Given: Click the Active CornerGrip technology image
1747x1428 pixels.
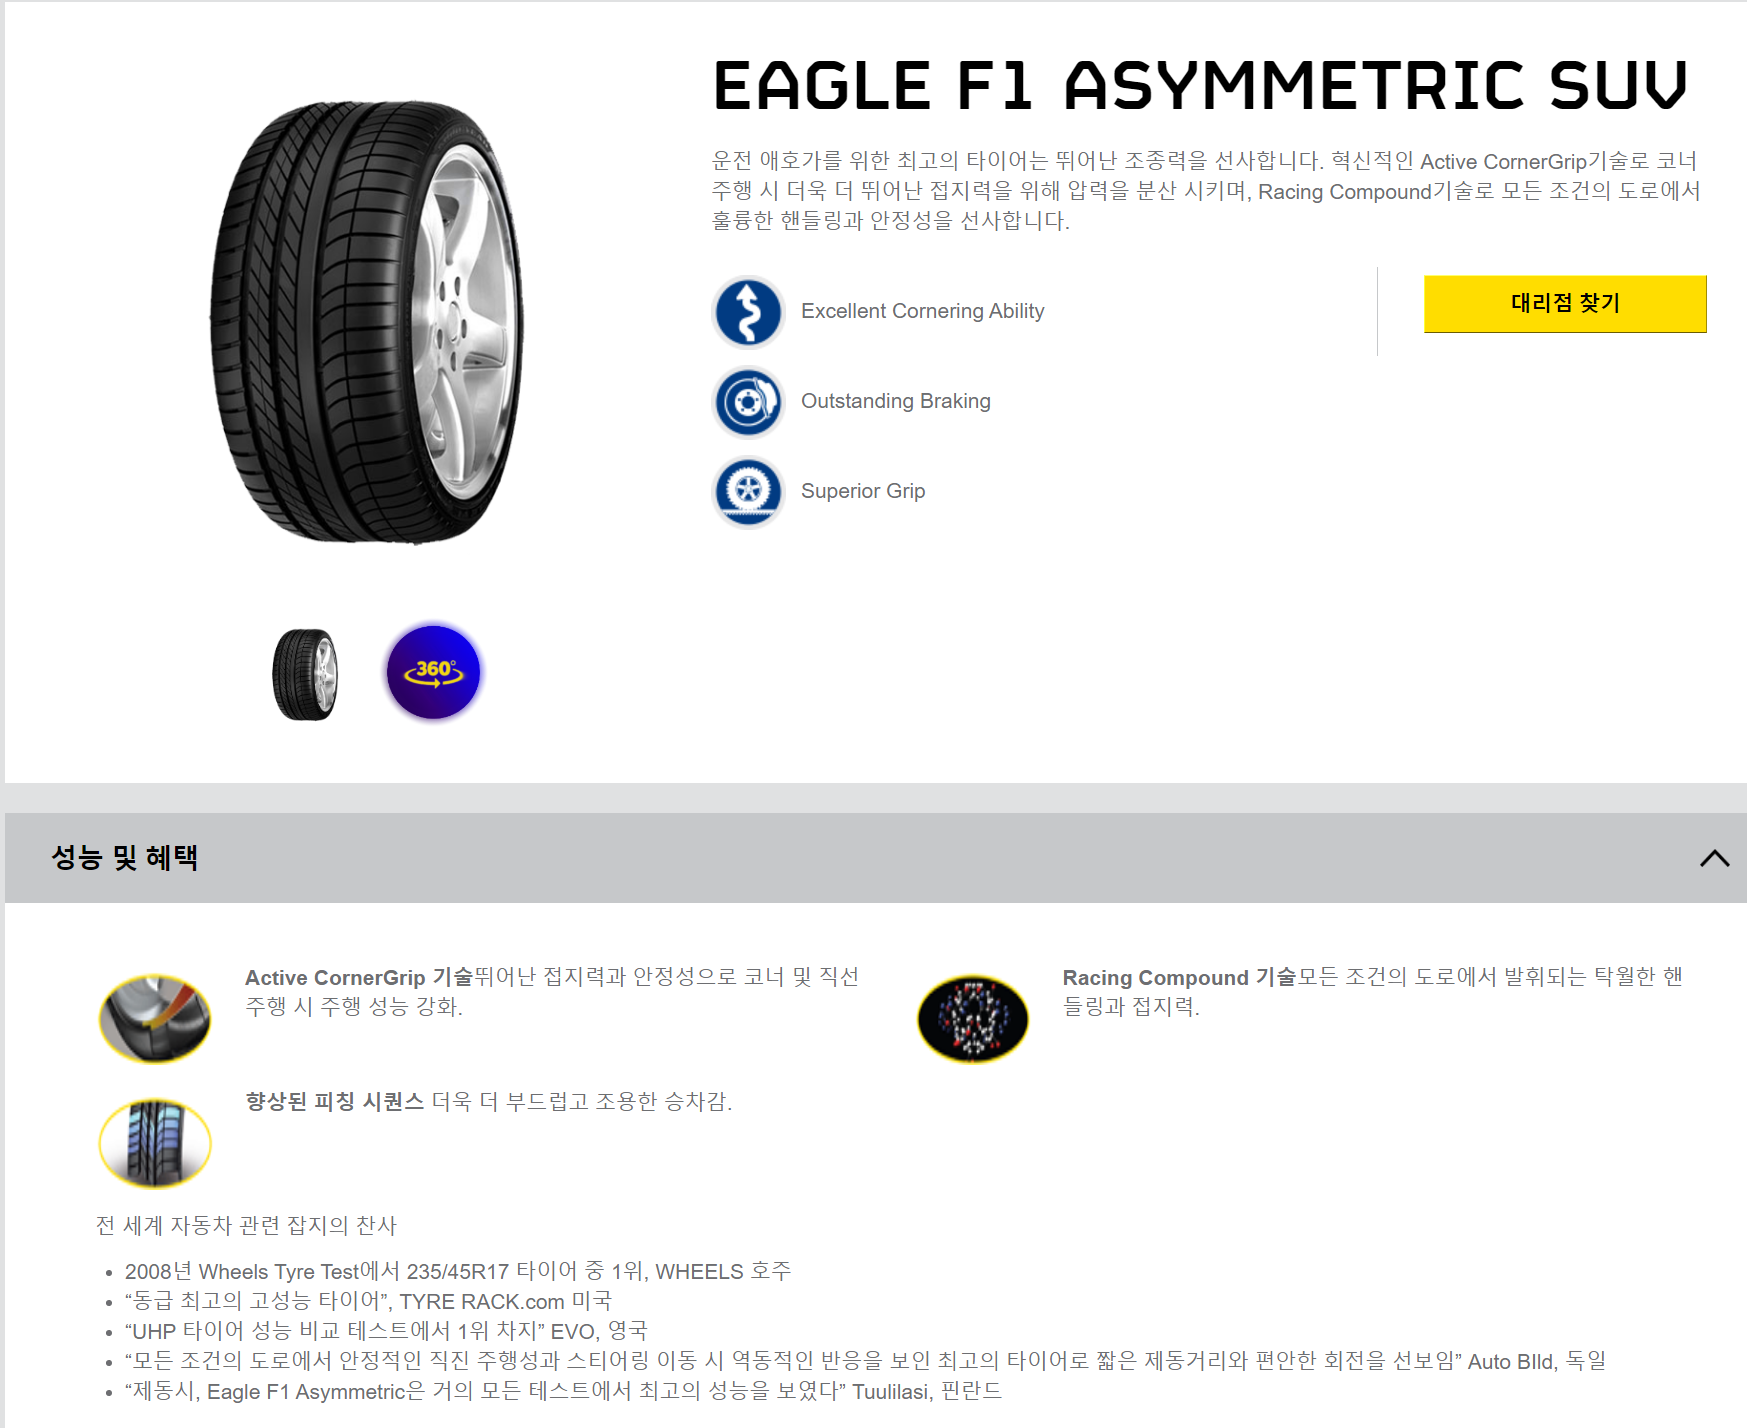Looking at the screenshot, I should coord(155,1018).
